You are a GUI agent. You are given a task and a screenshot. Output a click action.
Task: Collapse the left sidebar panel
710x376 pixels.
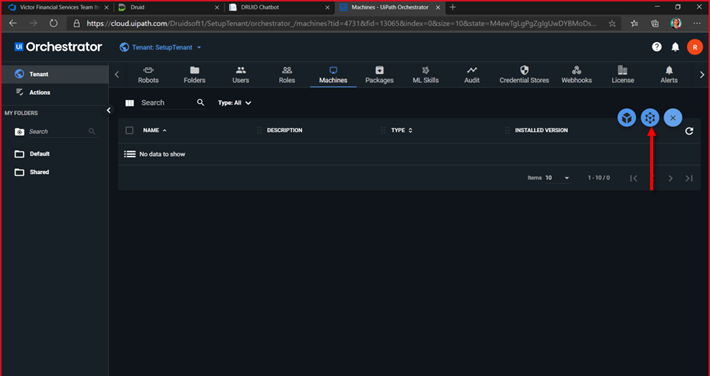pyautogui.click(x=109, y=110)
